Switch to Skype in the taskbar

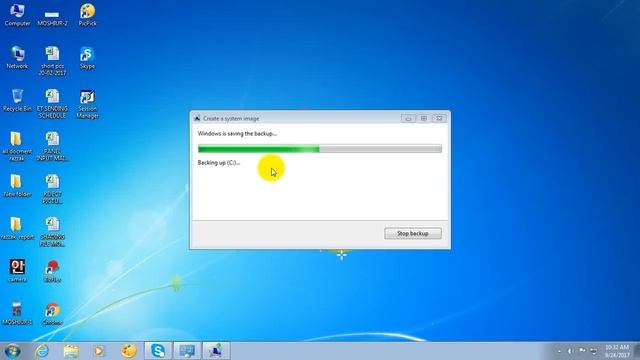158,351
